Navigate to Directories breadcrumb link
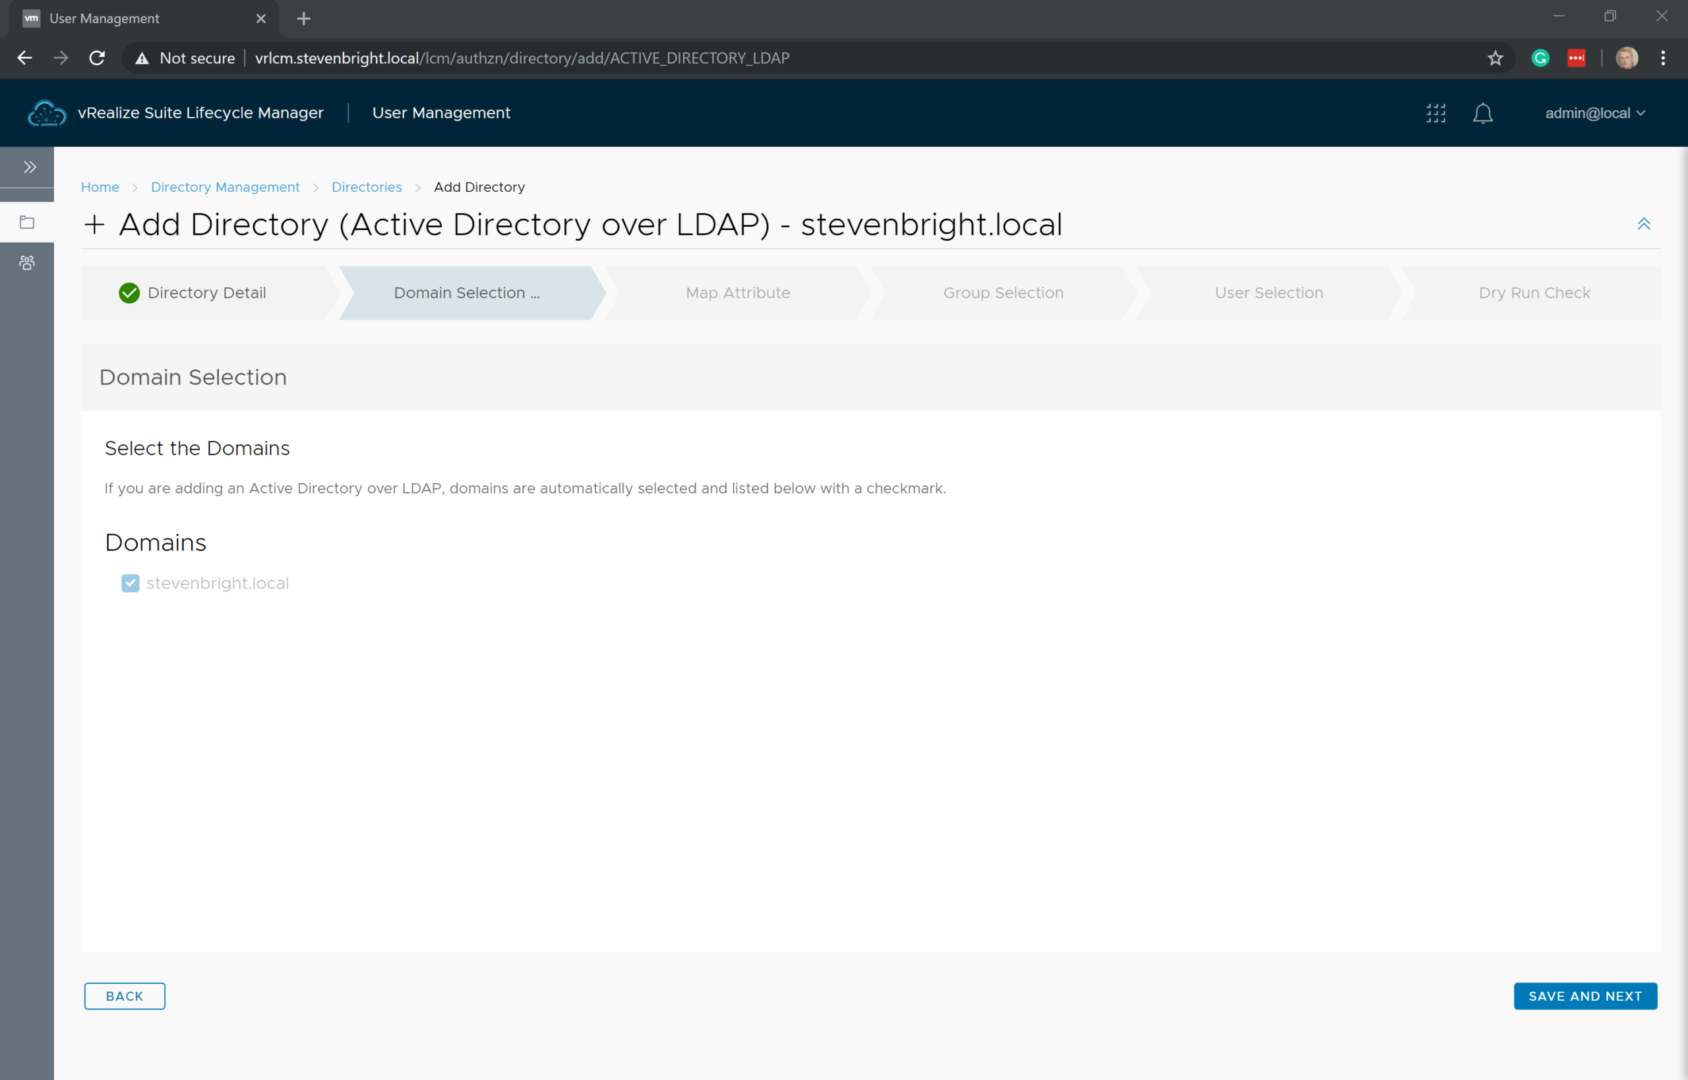Viewport: 1688px width, 1080px height. click(x=366, y=187)
